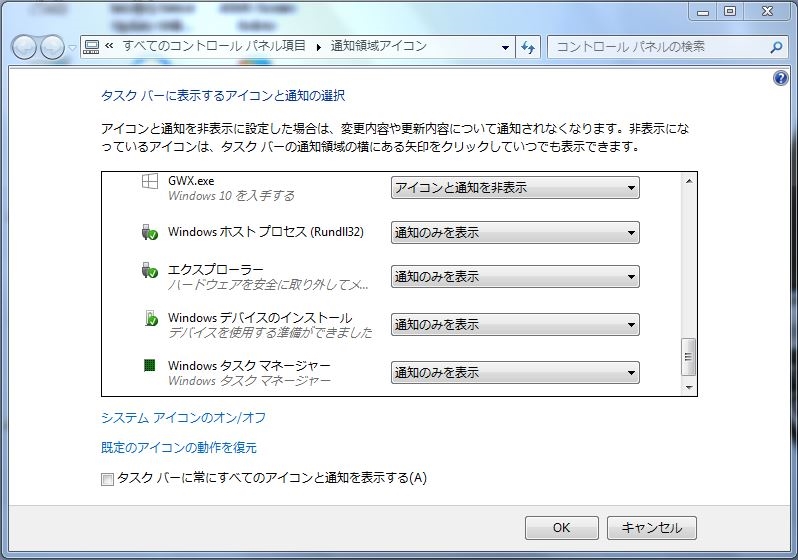Click the エクスプローラー entry name

click(x=216, y=269)
